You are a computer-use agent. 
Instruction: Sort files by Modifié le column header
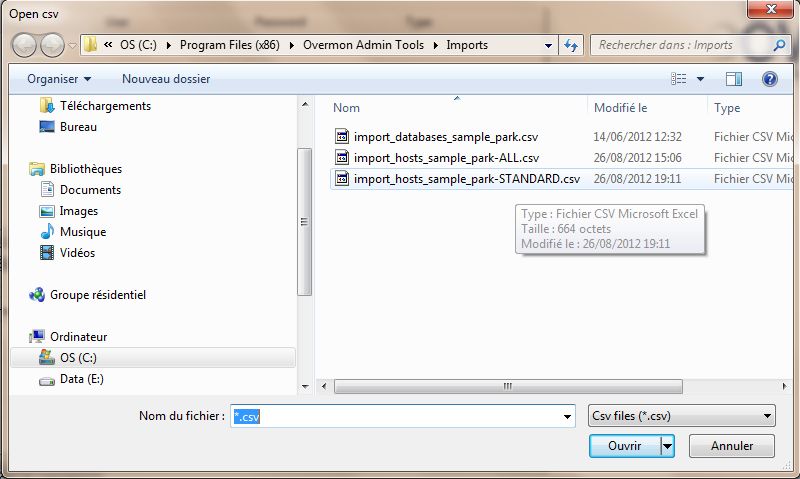[620, 108]
